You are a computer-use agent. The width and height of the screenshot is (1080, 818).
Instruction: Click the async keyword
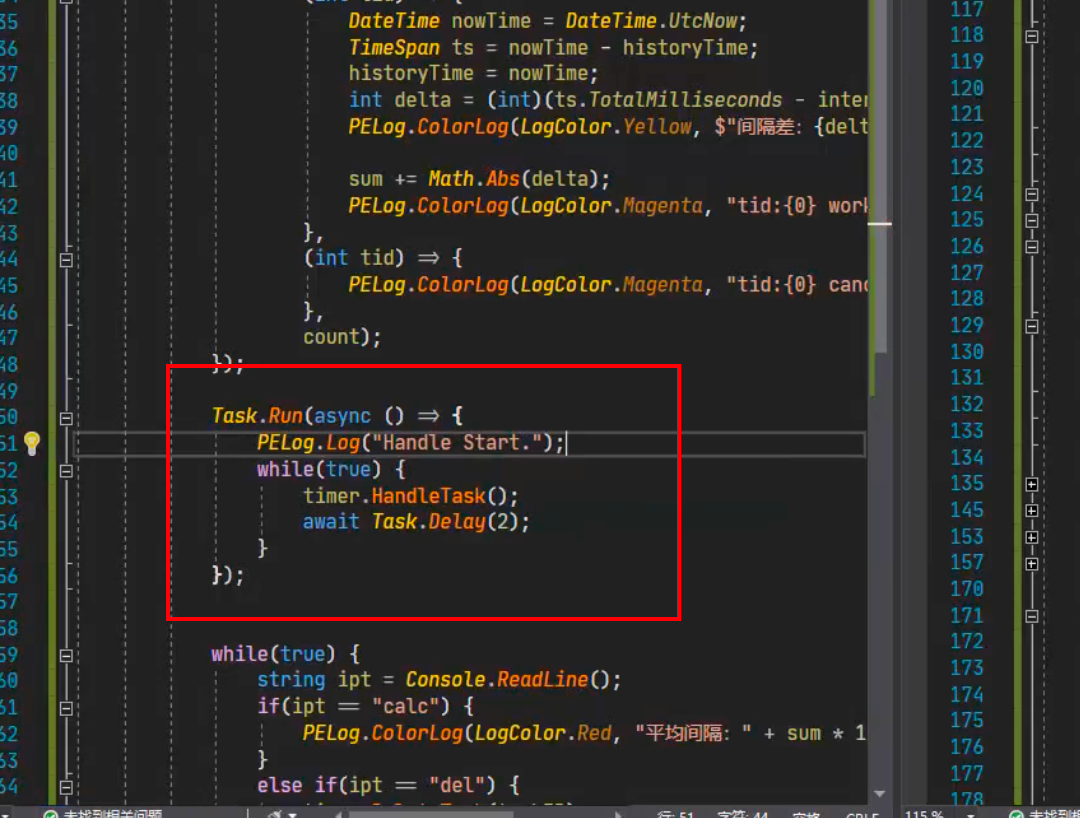pos(342,417)
